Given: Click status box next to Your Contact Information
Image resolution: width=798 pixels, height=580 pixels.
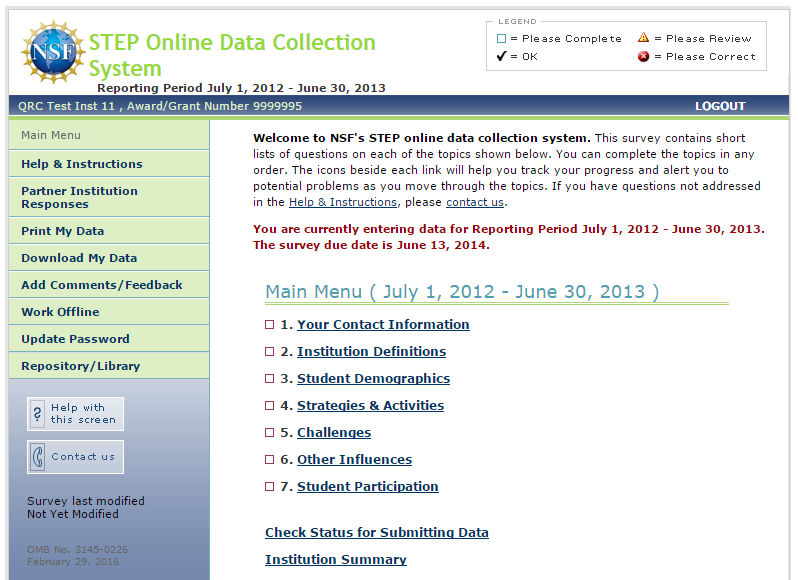Looking at the screenshot, I should tap(270, 325).
